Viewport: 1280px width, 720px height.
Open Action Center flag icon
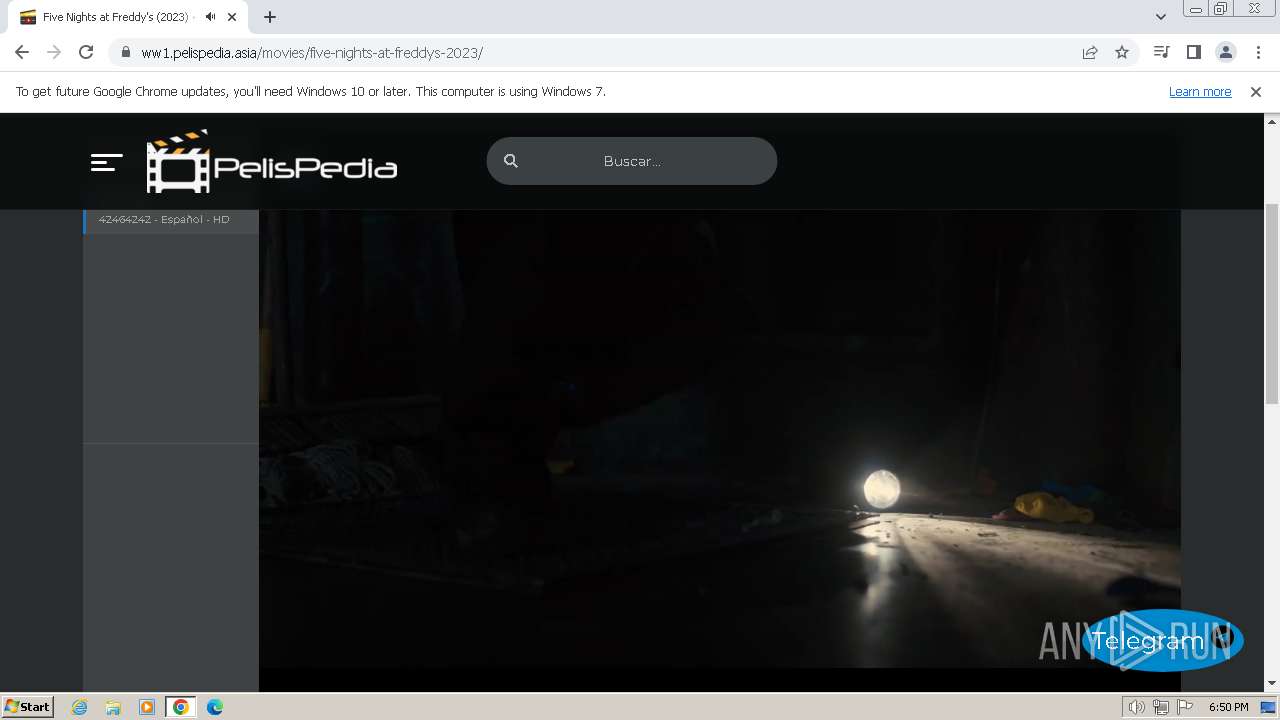click(1185, 707)
